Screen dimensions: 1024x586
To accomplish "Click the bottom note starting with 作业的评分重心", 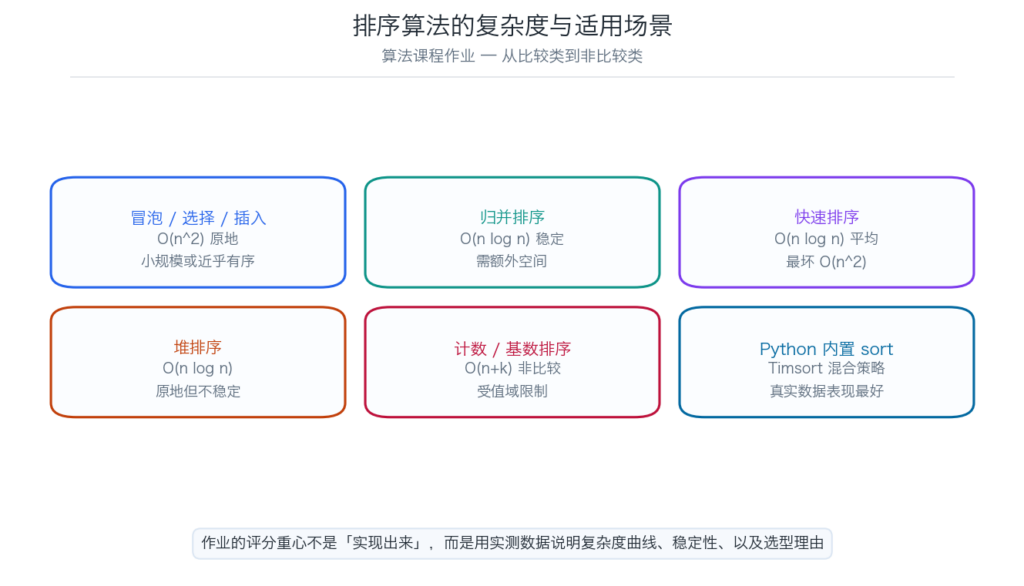I will click(512, 543).
